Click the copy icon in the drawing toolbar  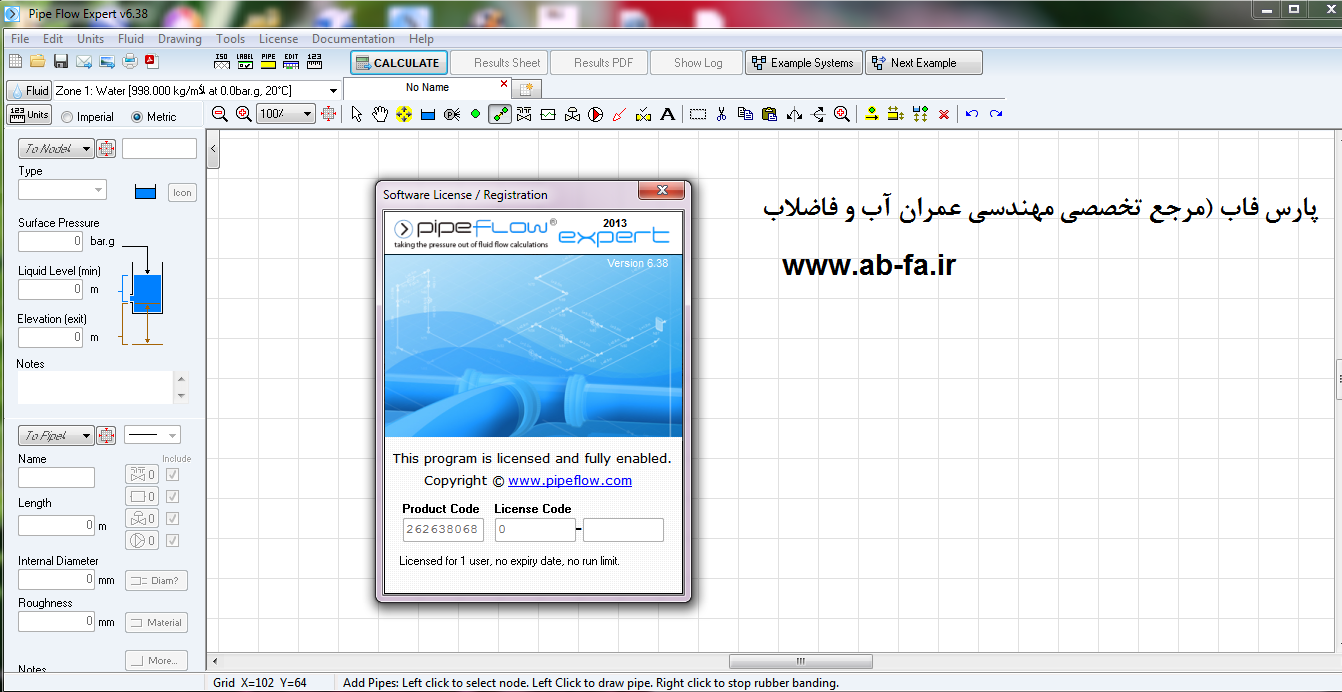745,114
